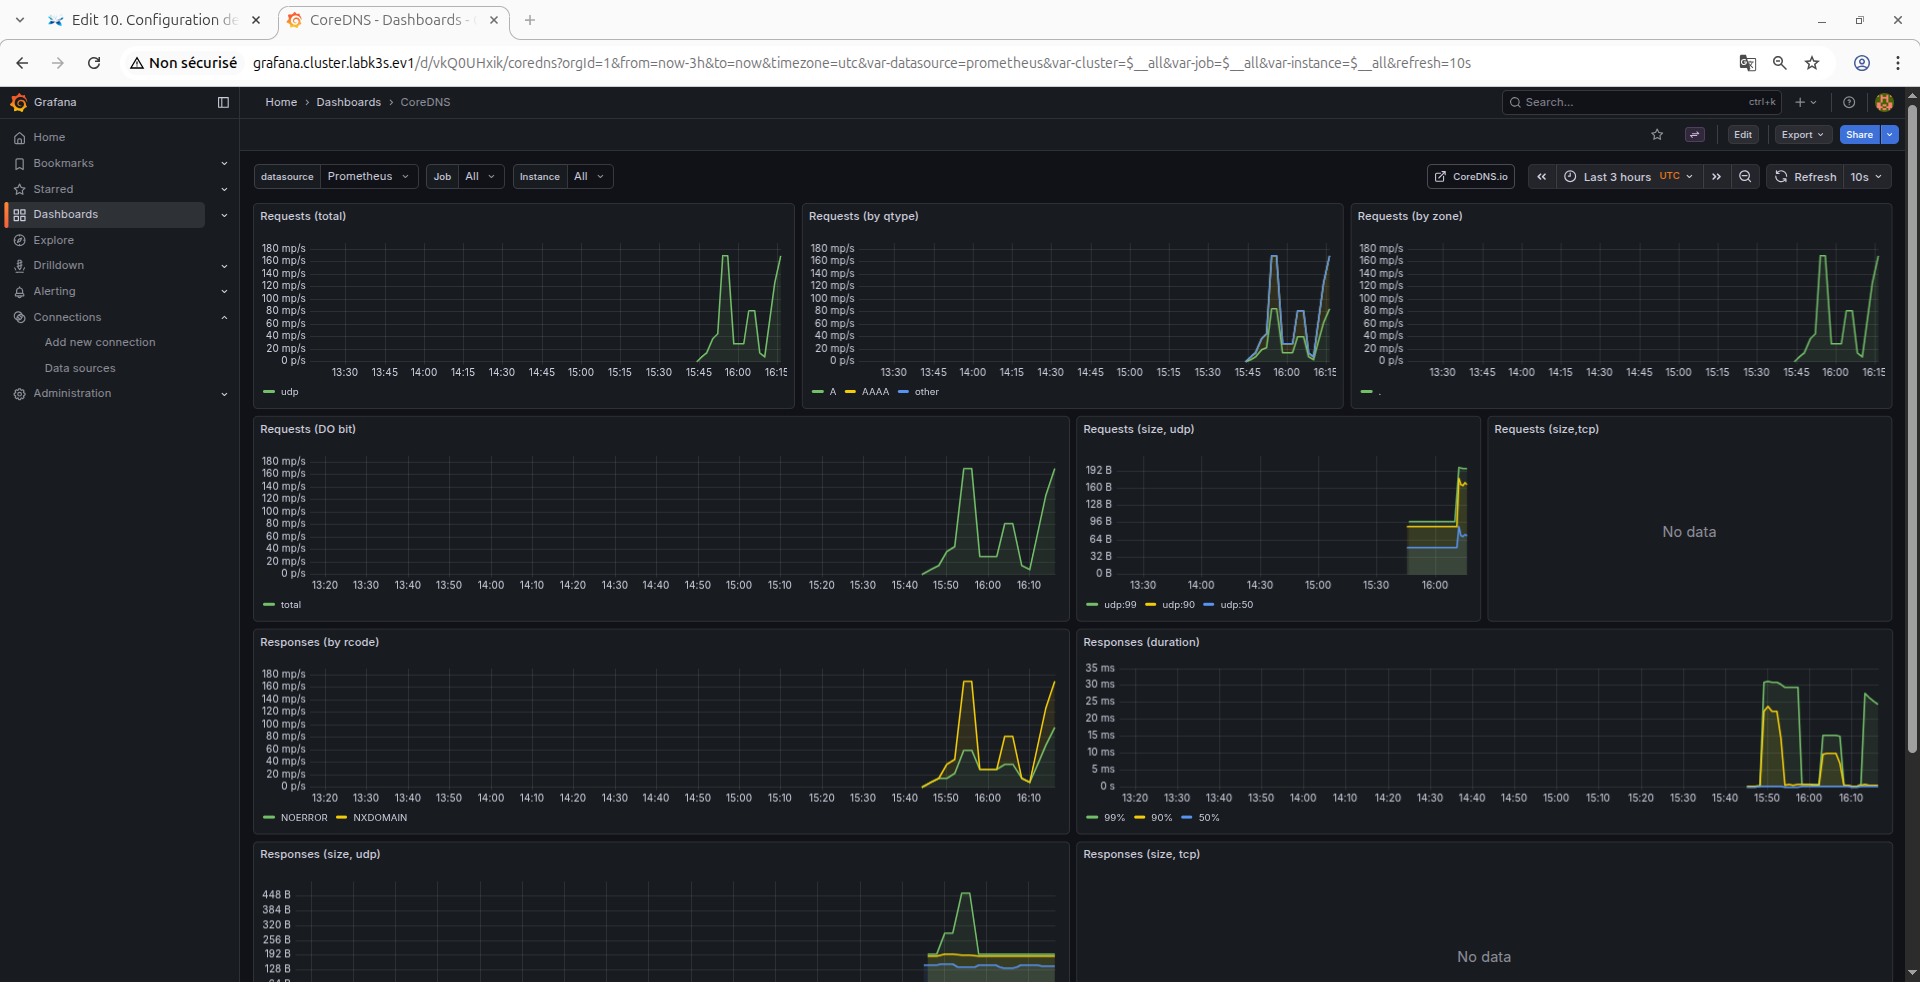Click the user avatar in the top bar
This screenshot has width=1920, height=982.
pos(1884,102)
